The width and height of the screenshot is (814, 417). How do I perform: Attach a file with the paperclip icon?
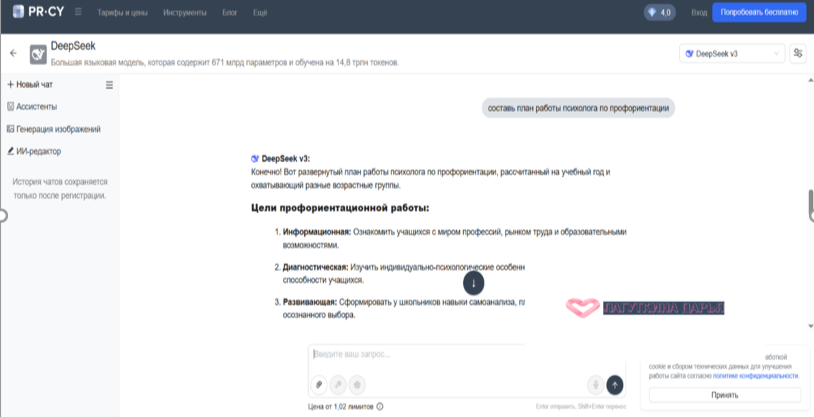click(319, 385)
